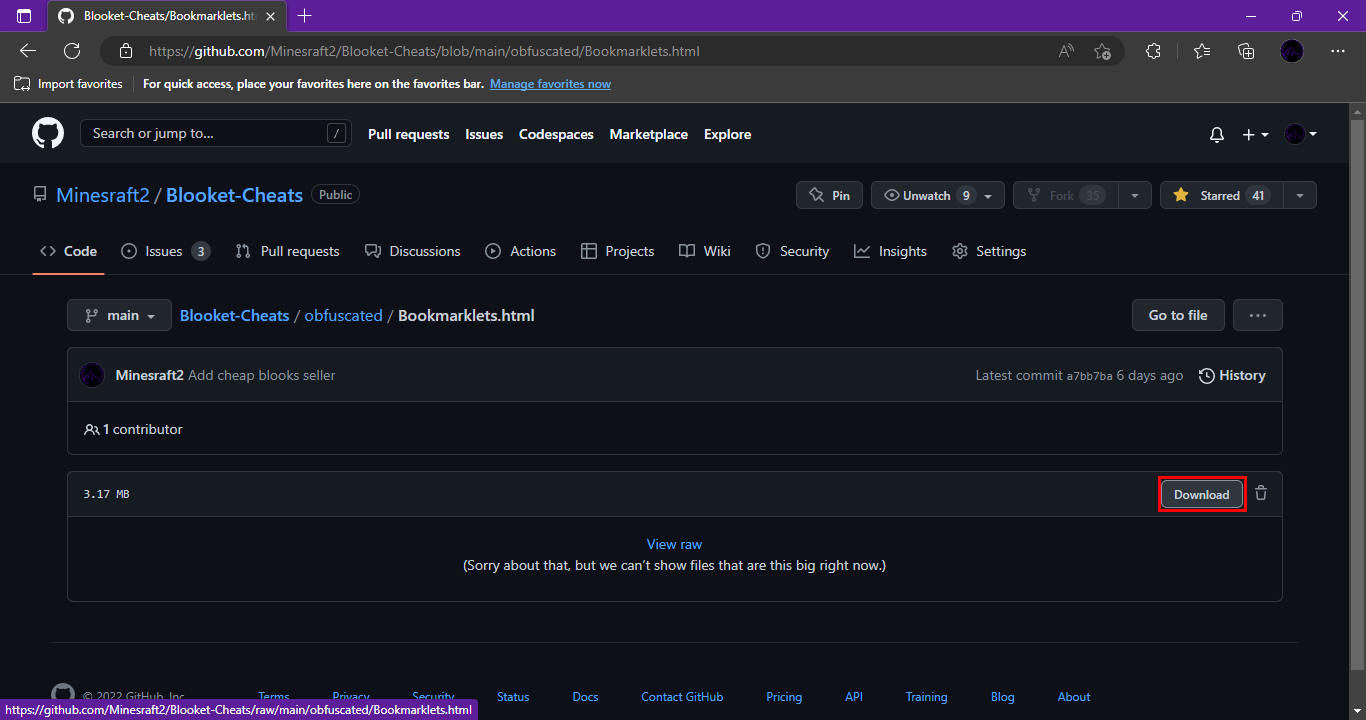
Task: Open footer Training link
Action: pos(927,697)
